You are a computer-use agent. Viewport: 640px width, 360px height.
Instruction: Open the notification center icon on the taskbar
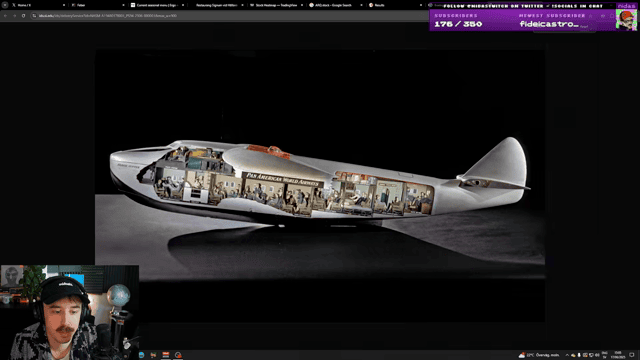(632, 355)
